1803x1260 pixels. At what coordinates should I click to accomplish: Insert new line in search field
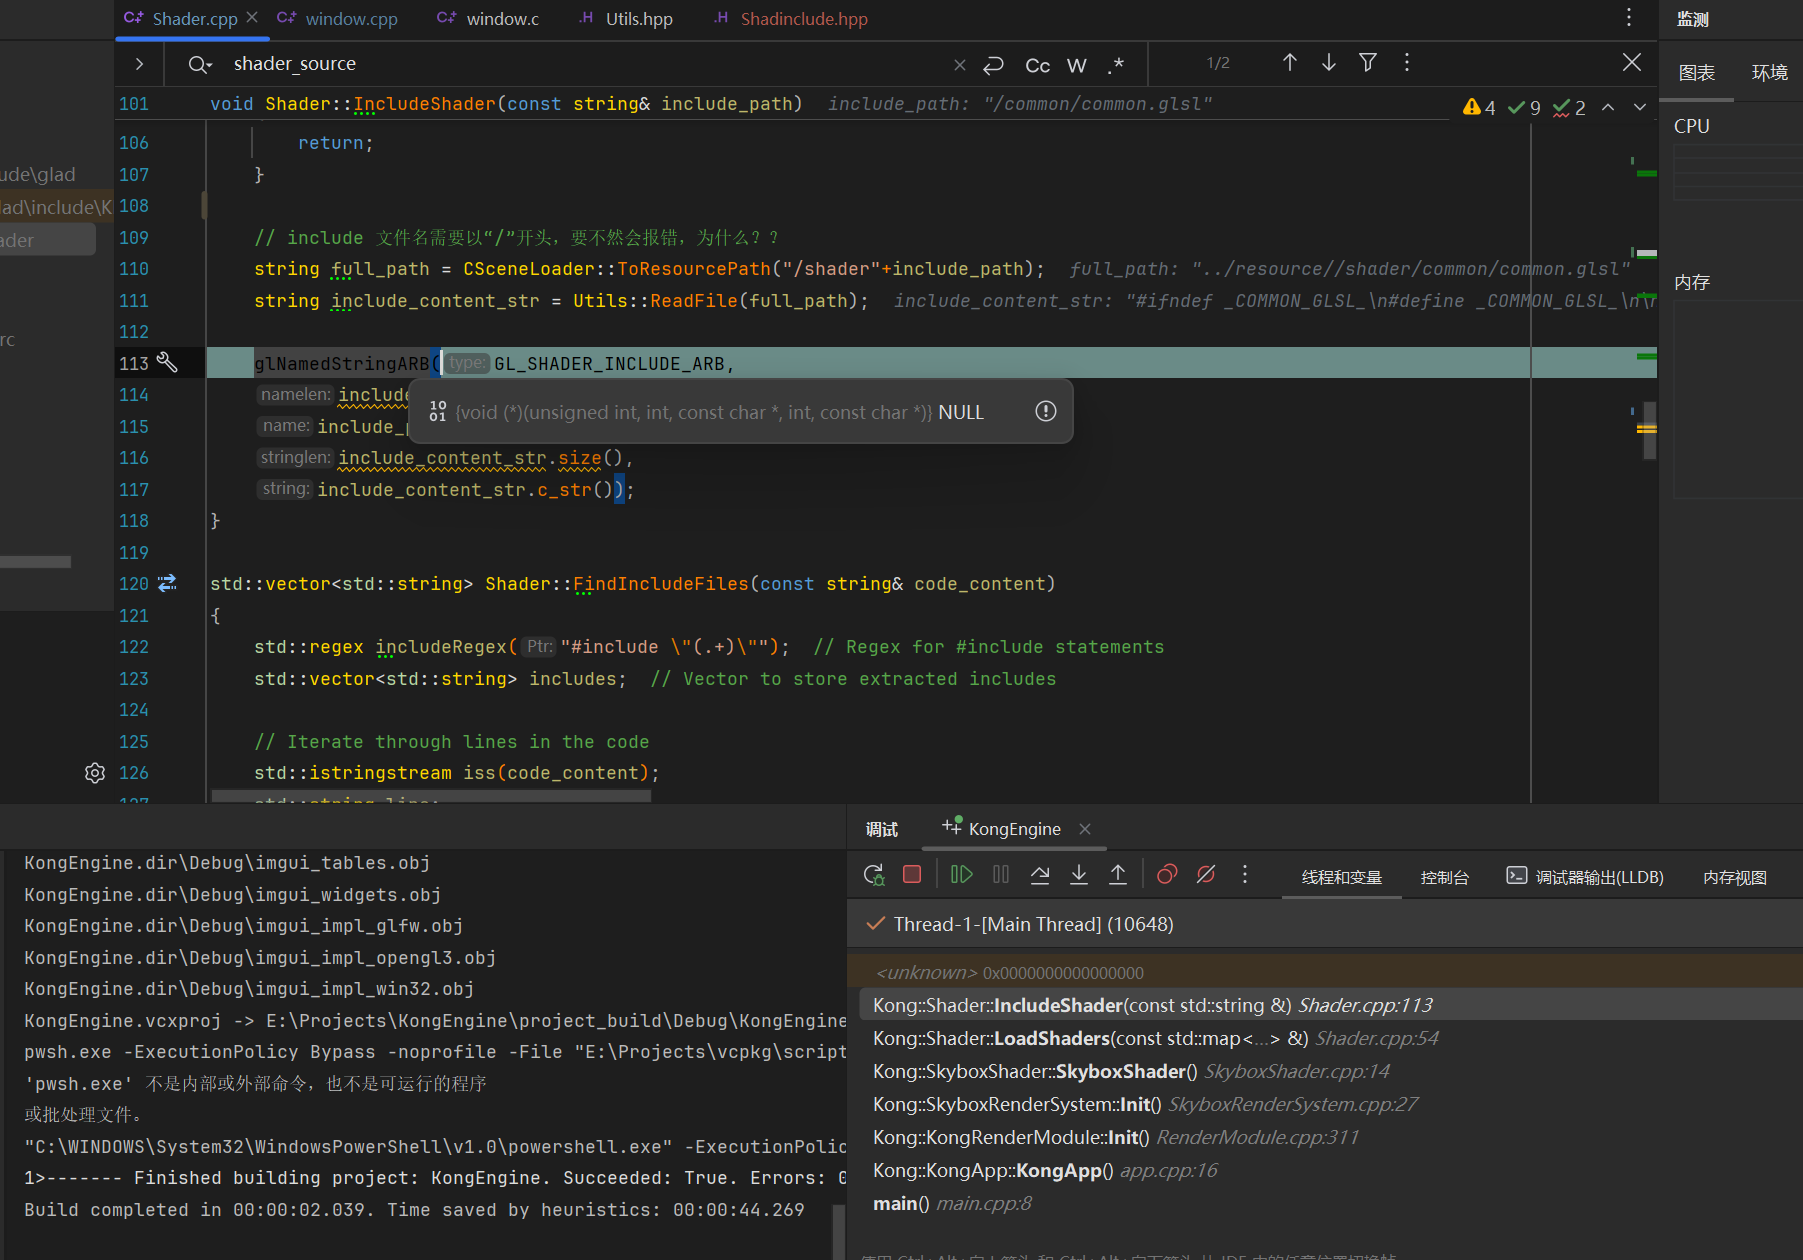pos(993,65)
